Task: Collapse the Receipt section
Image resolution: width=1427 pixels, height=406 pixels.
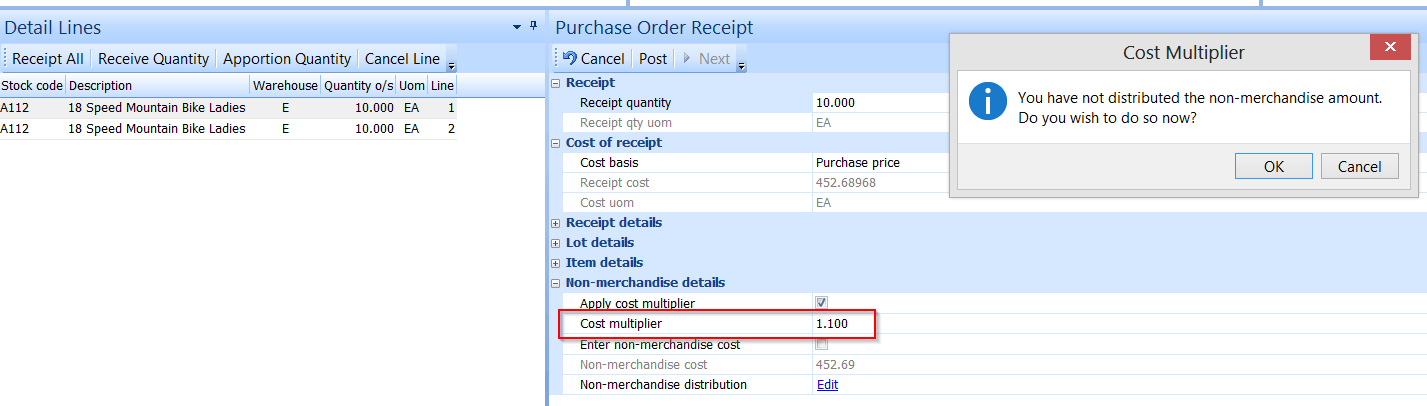Action: coord(556,83)
